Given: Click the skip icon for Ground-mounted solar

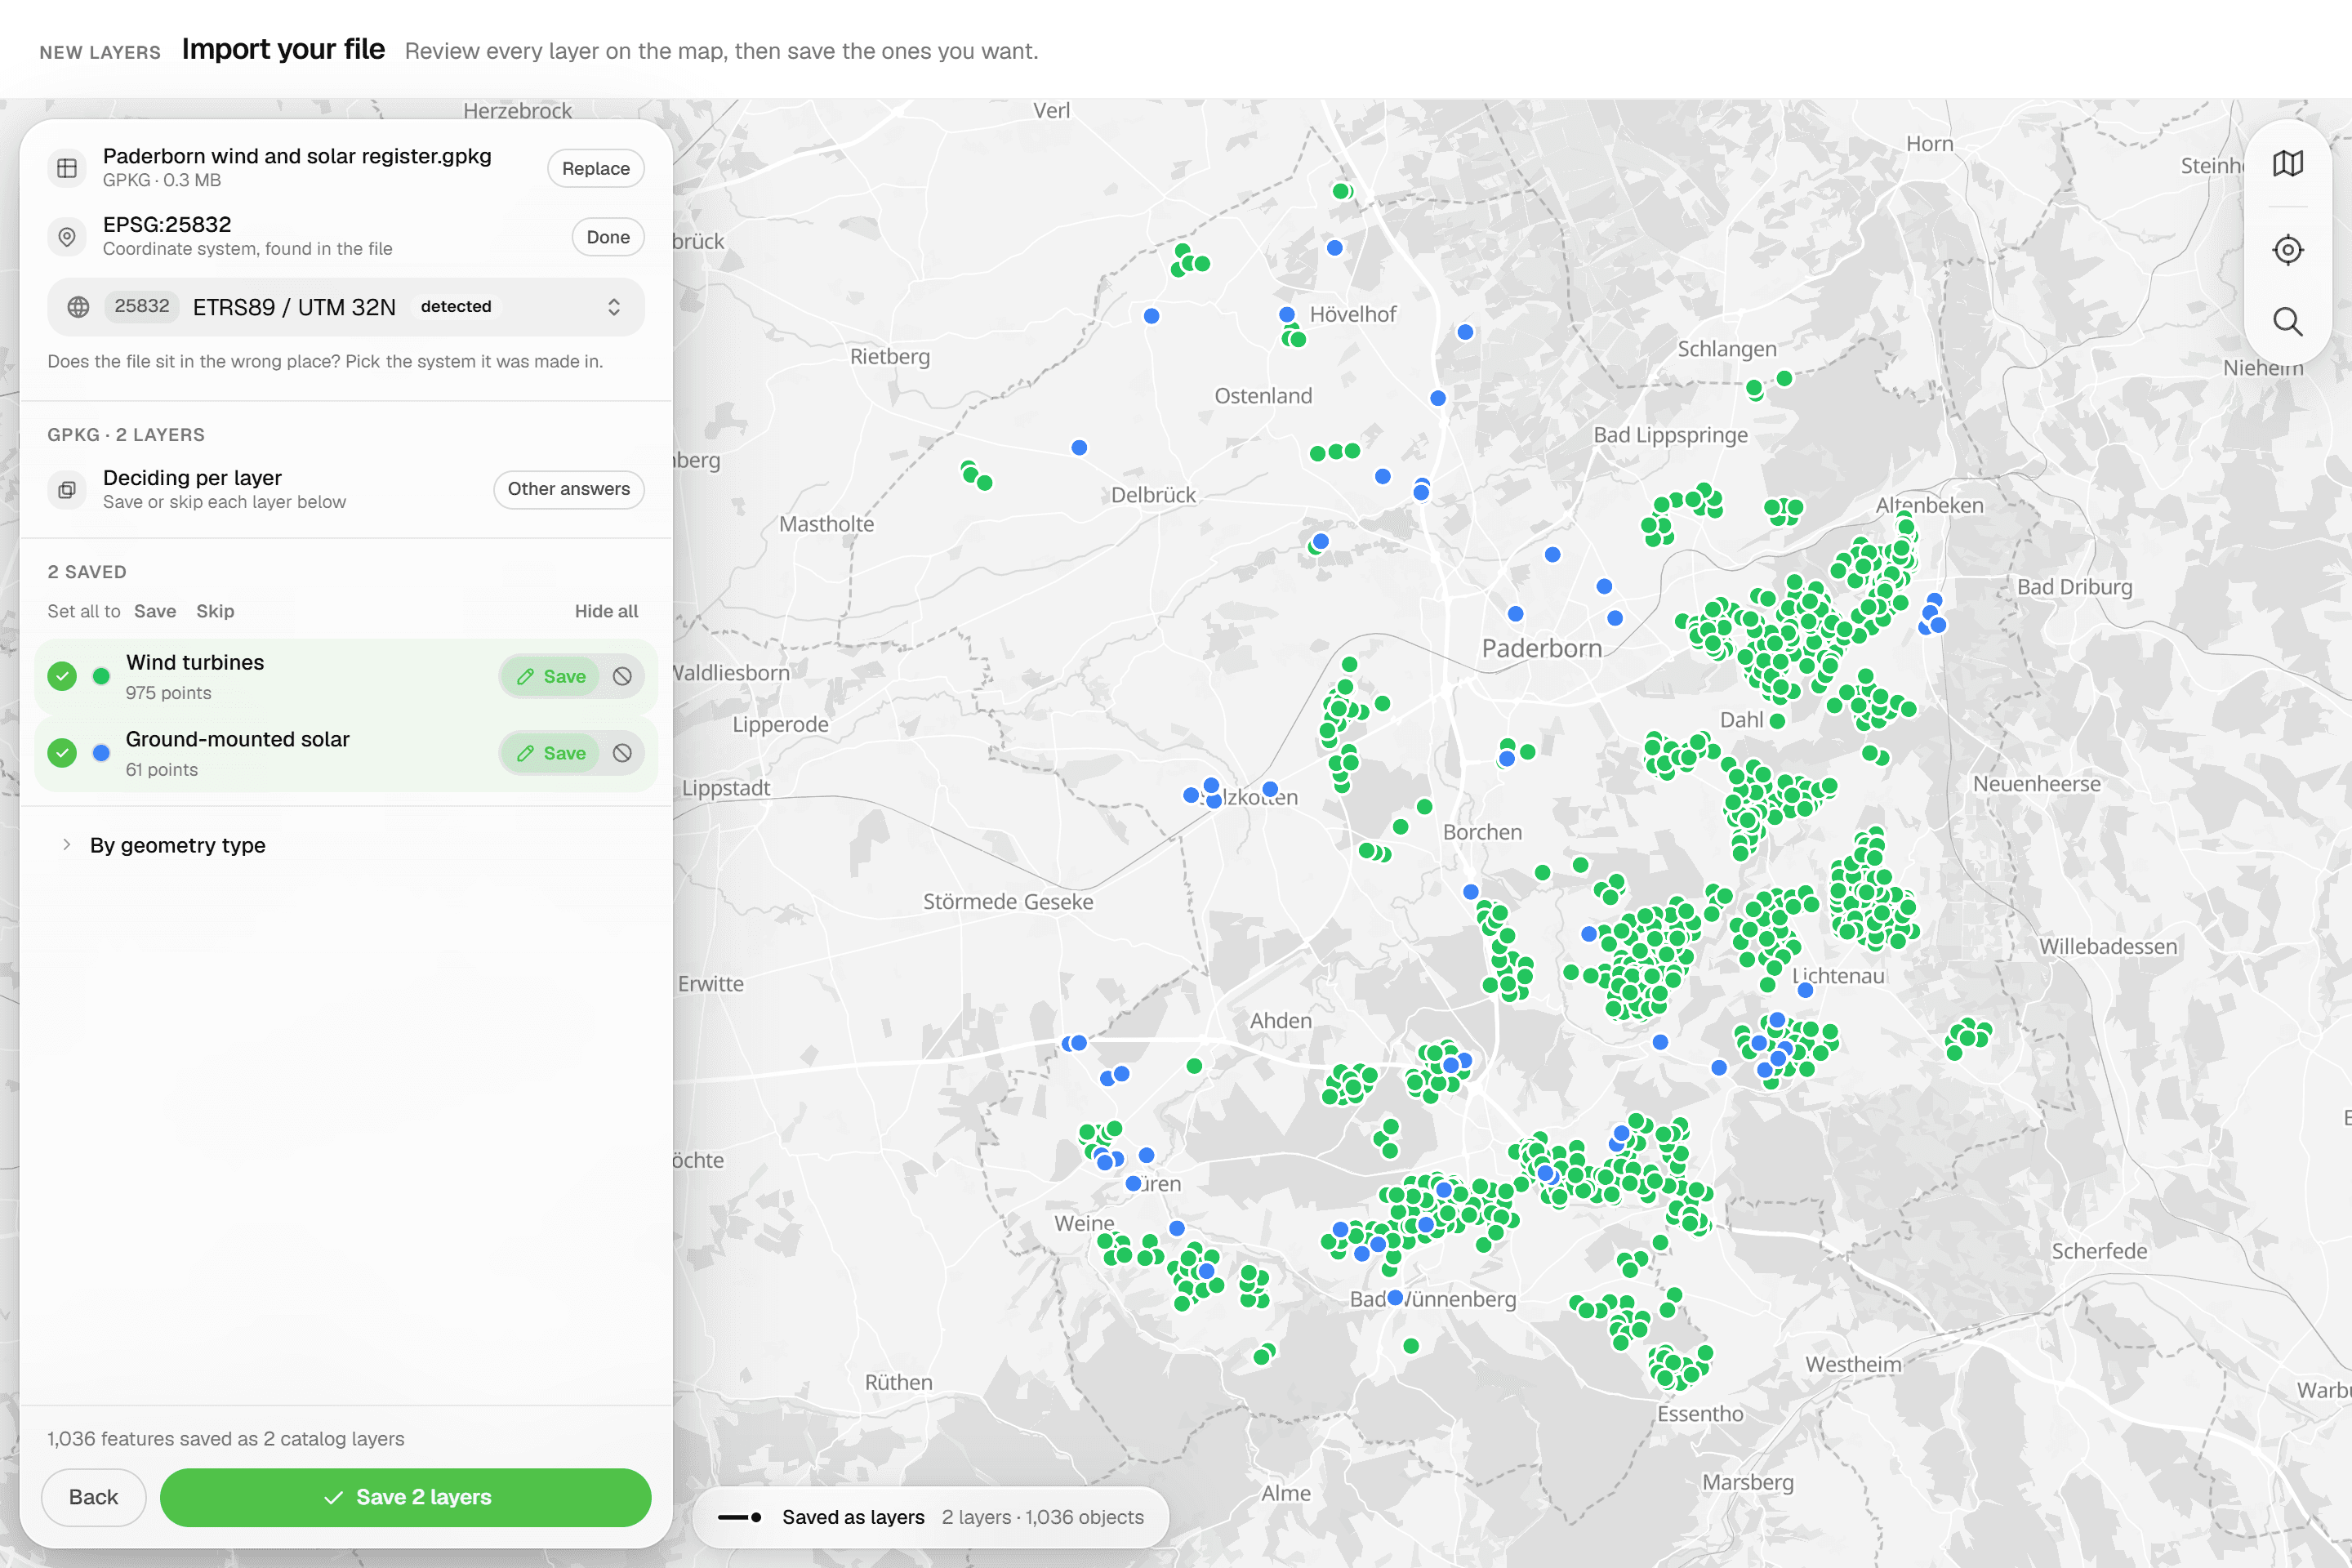Looking at the screenshot, I should pos(622,753).
